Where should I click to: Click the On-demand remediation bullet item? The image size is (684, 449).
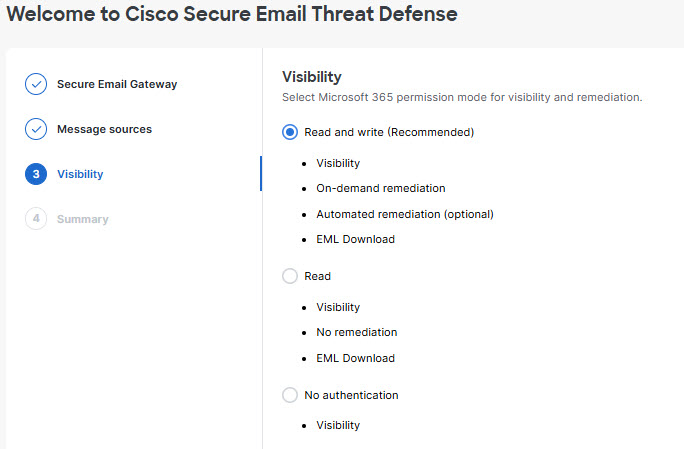click(x=380, y=188)
